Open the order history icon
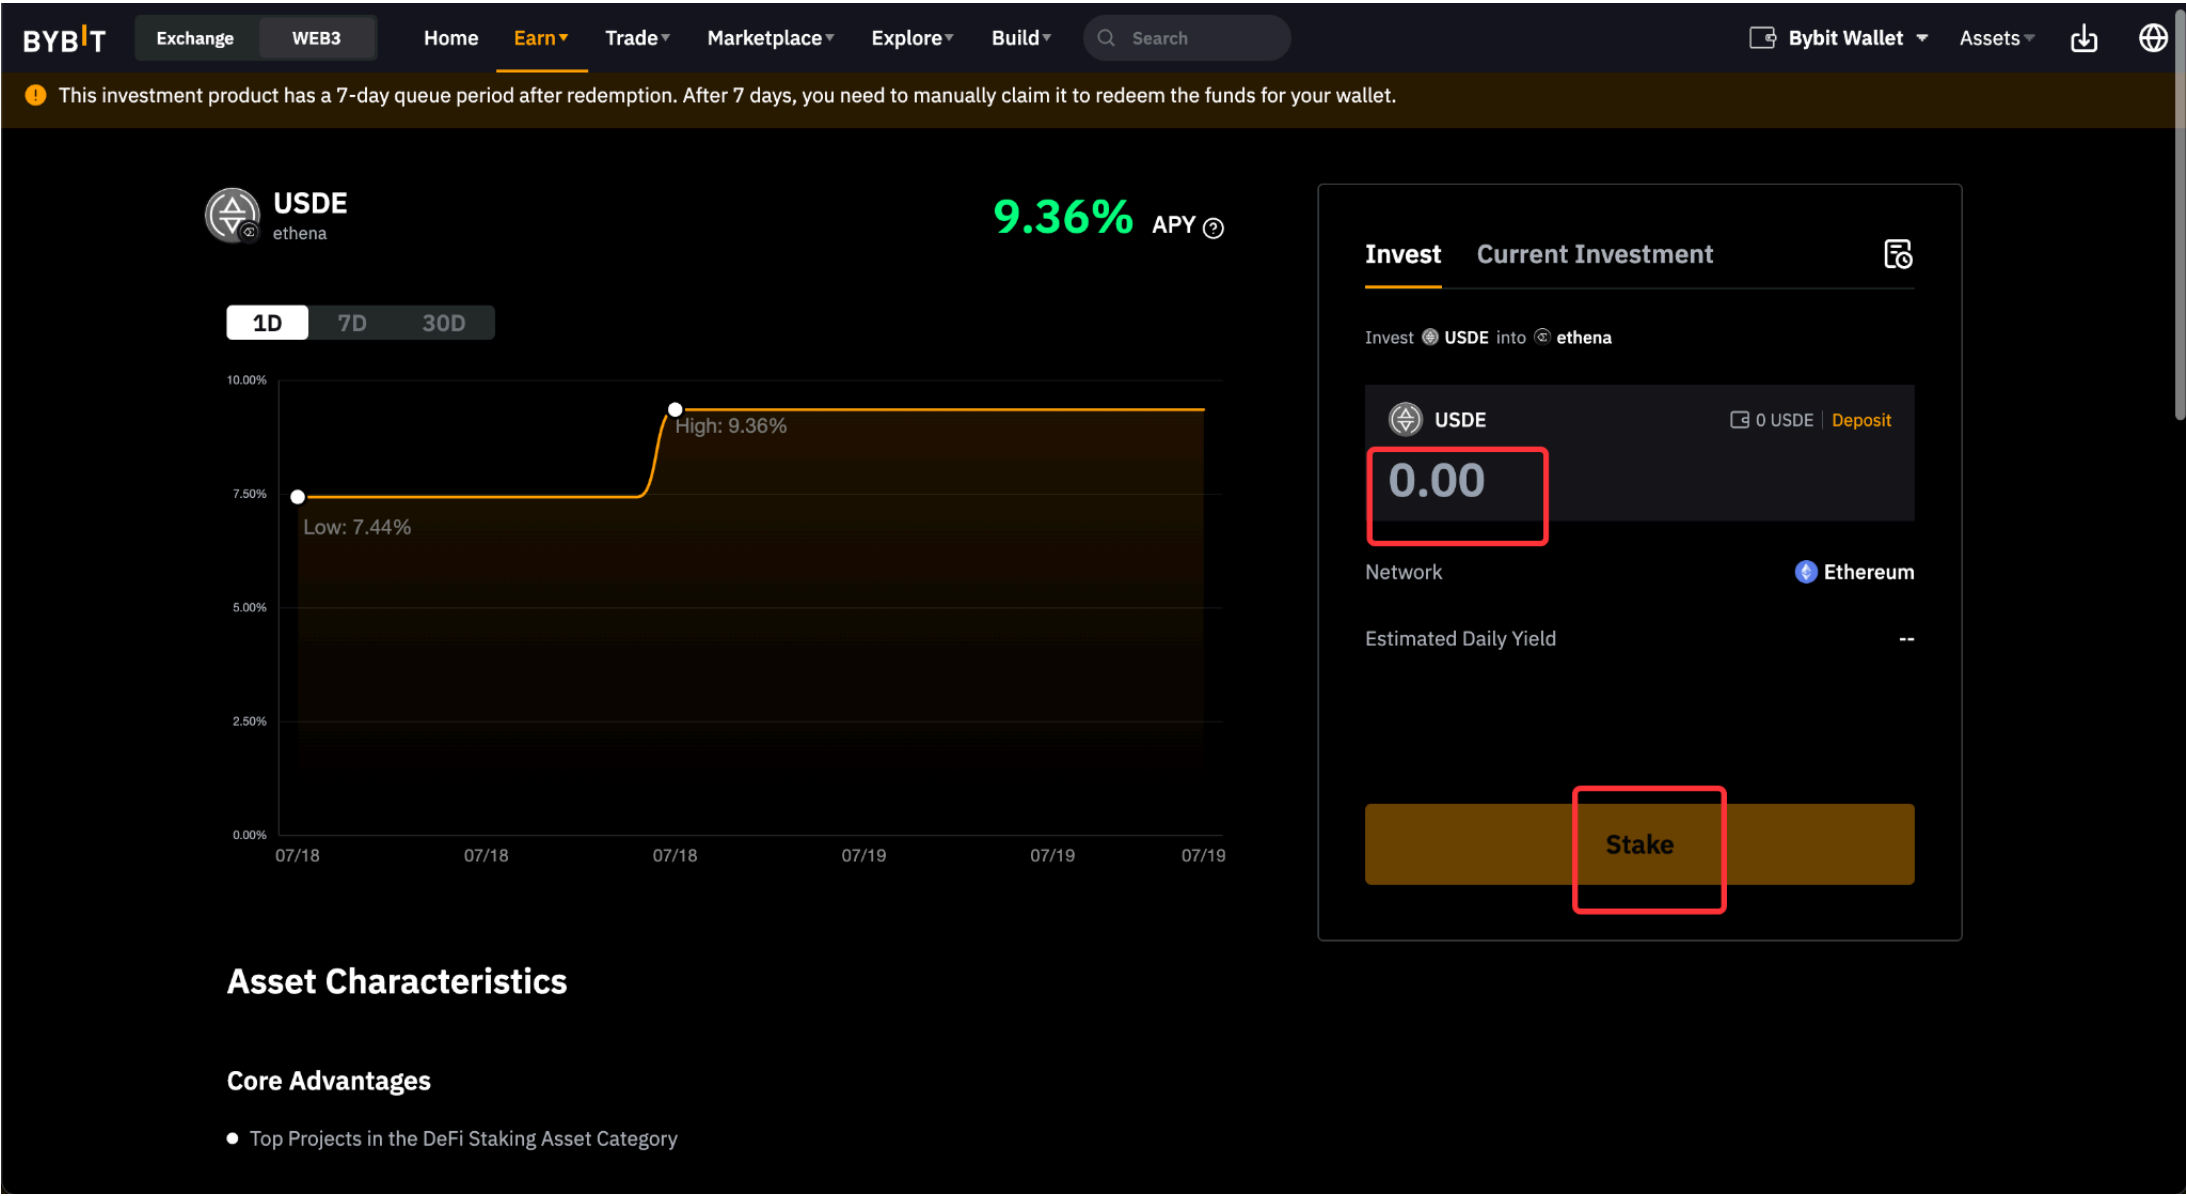Screen dimensions: 2186x1196 (x=1897, y=254)
